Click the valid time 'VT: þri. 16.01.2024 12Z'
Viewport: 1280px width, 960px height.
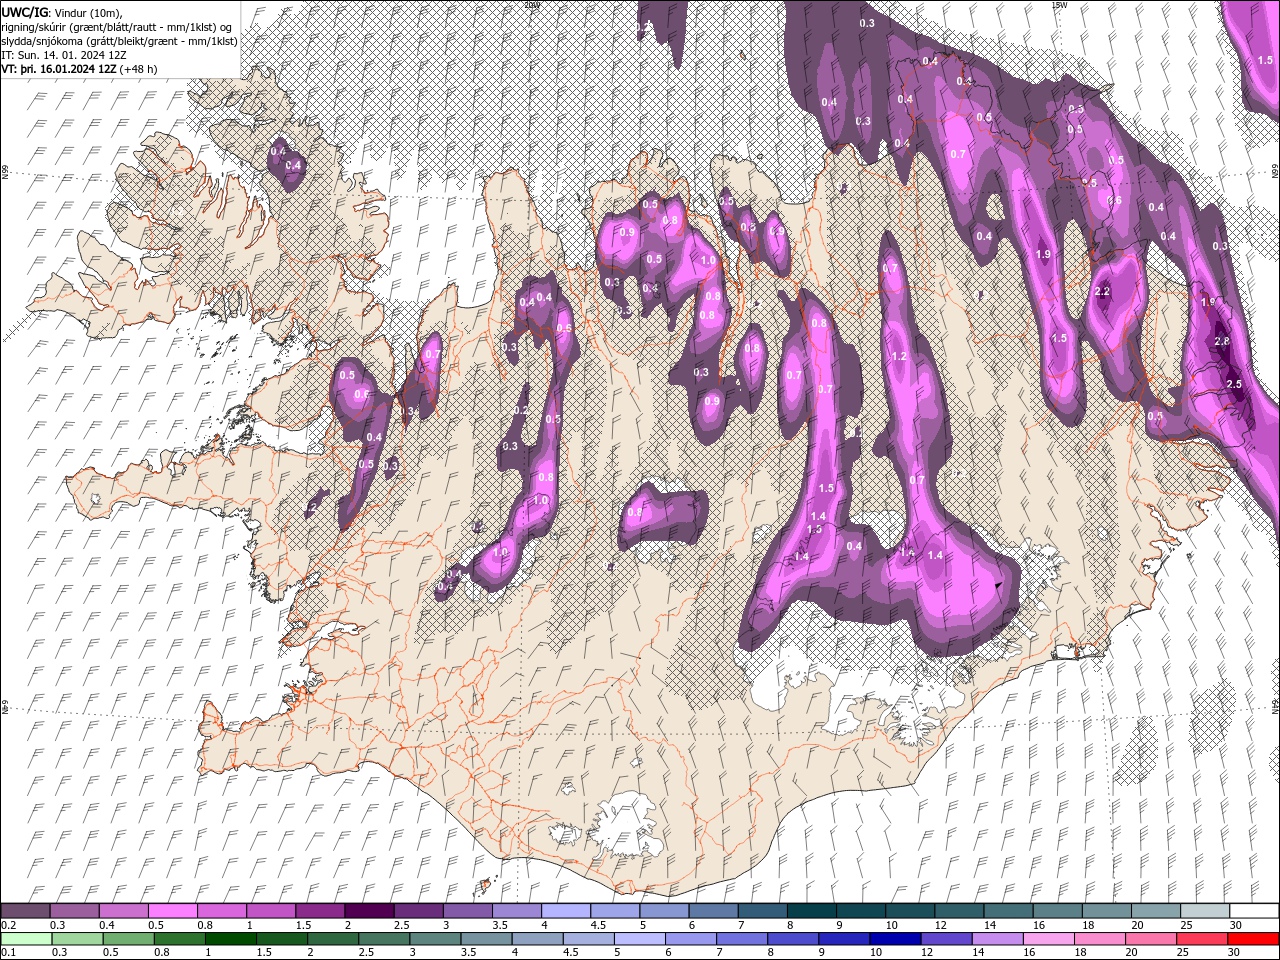tap(59, 69)
